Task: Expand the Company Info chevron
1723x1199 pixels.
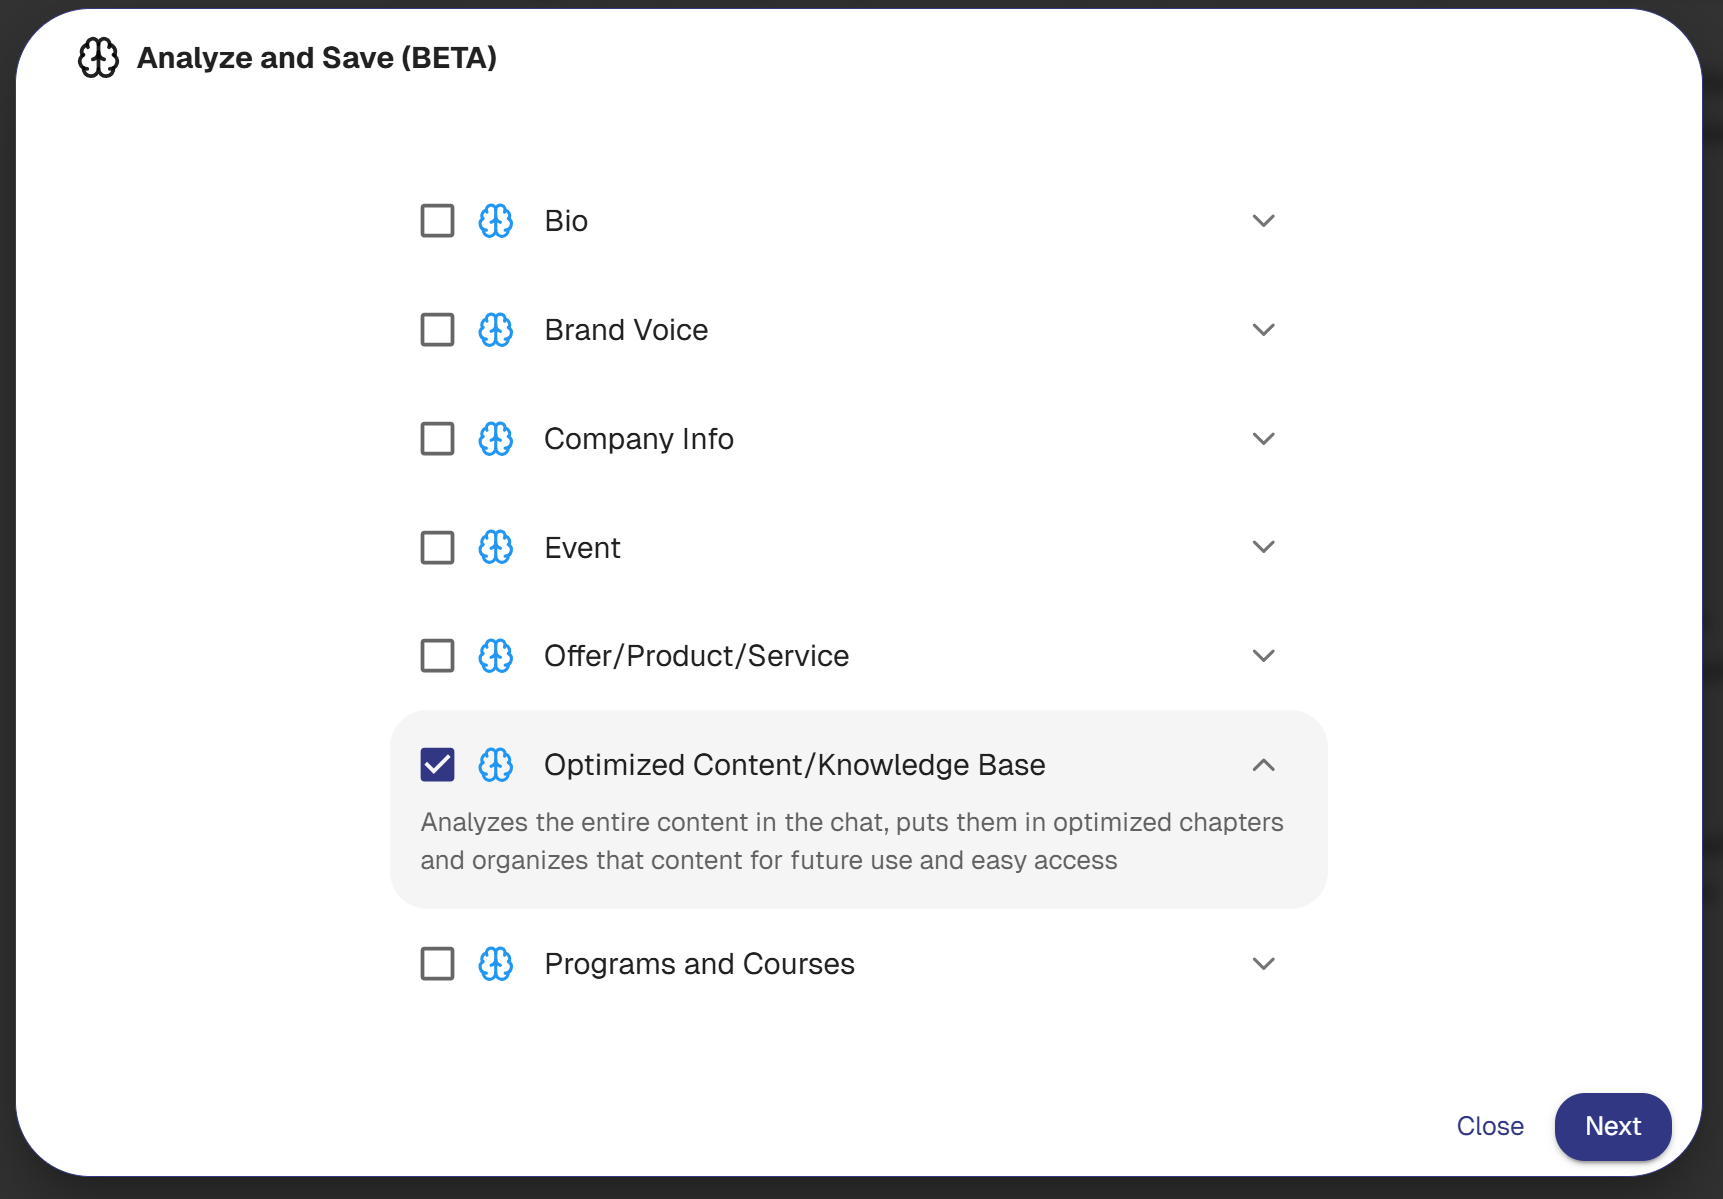Action: coord(1263,439)
